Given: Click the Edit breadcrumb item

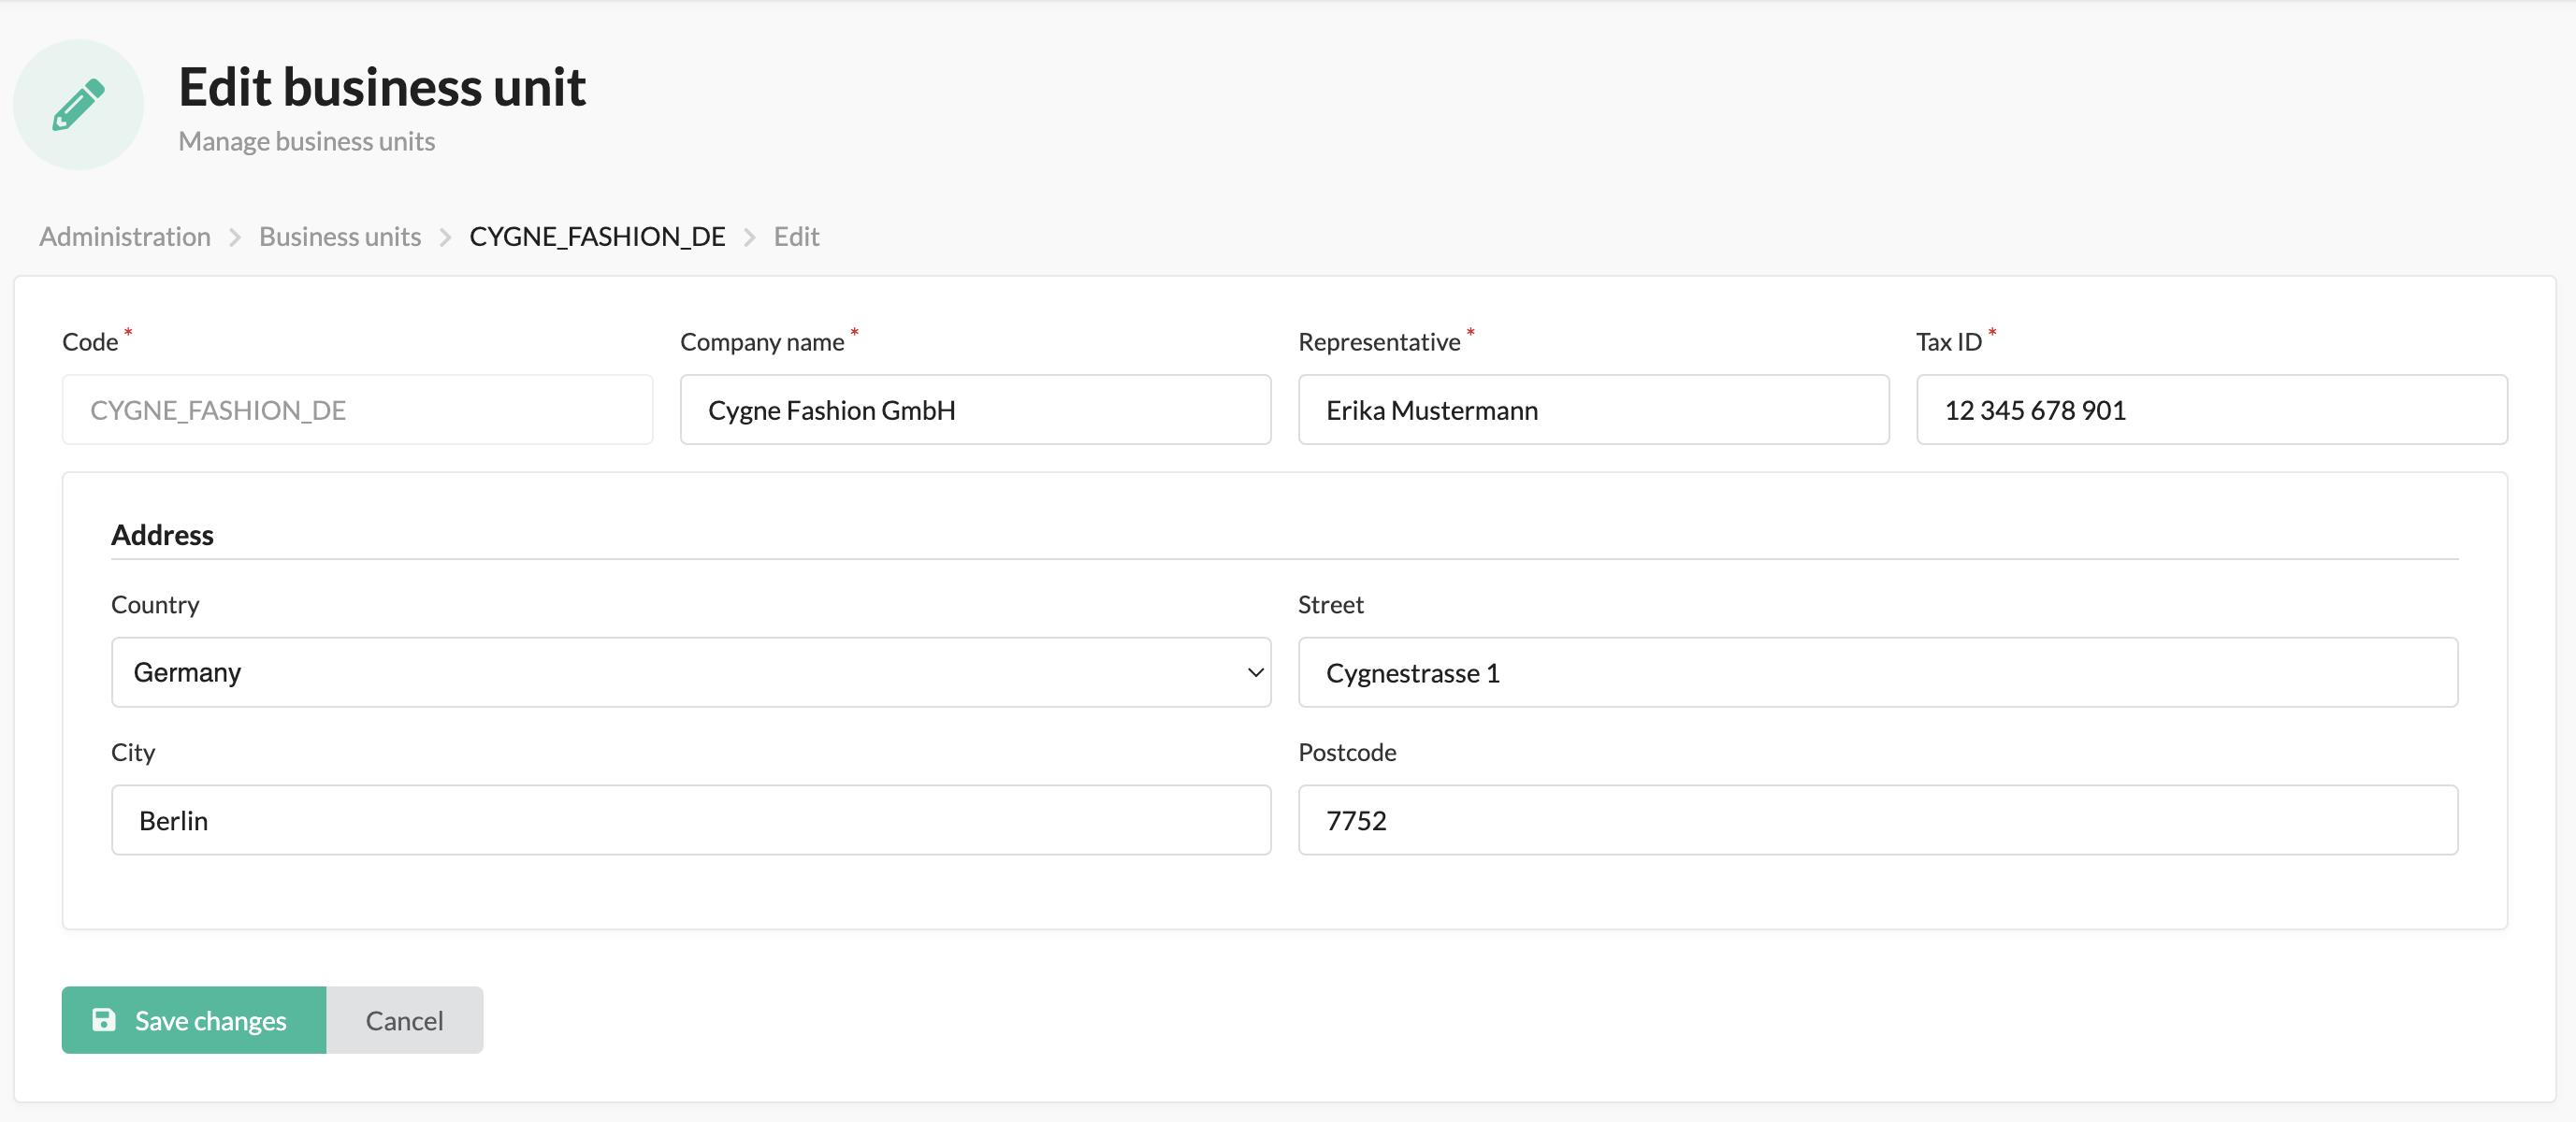Looking at the screenshot, I should tap(796, 236).
